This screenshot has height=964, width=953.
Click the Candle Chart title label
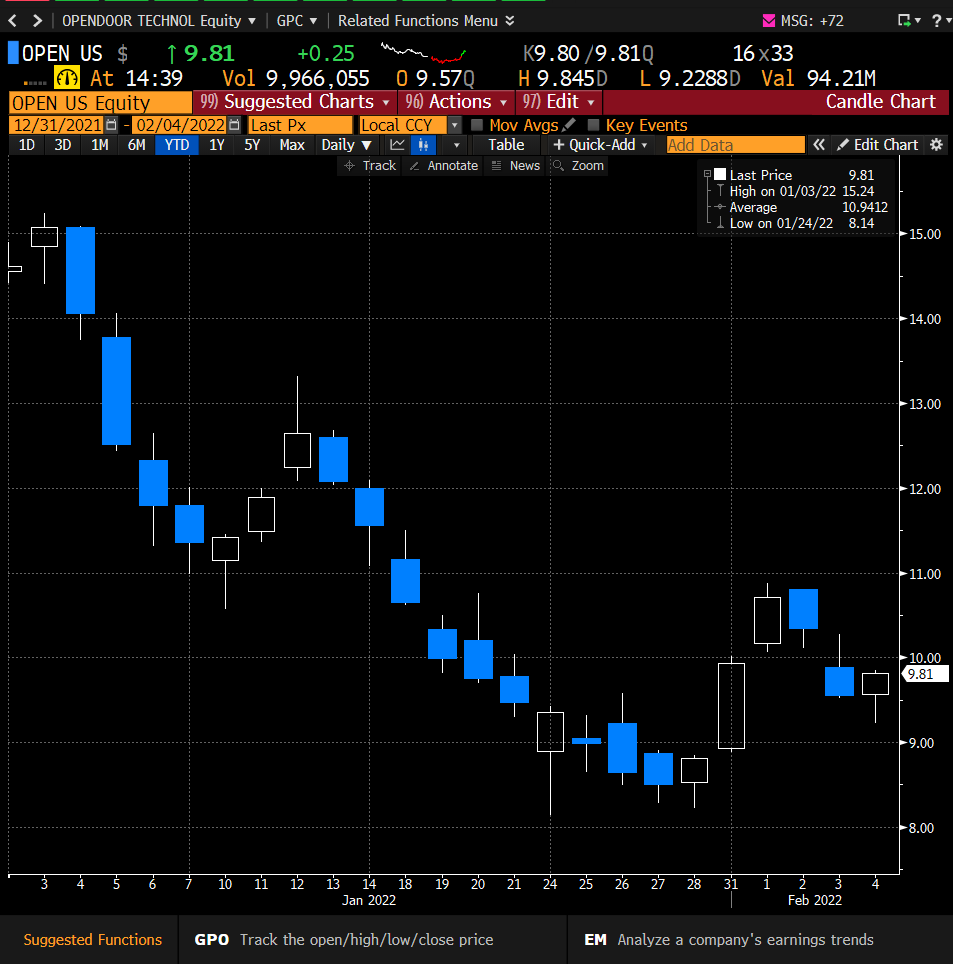point(880,101)
